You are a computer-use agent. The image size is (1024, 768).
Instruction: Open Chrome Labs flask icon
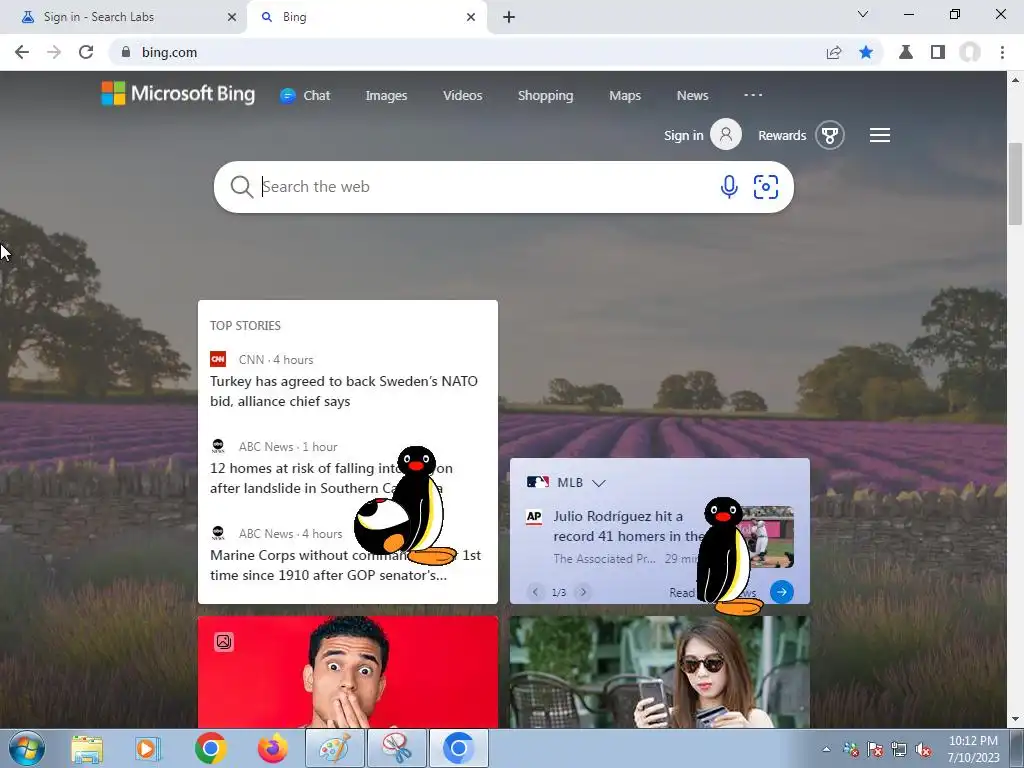[x=905, y=52]
